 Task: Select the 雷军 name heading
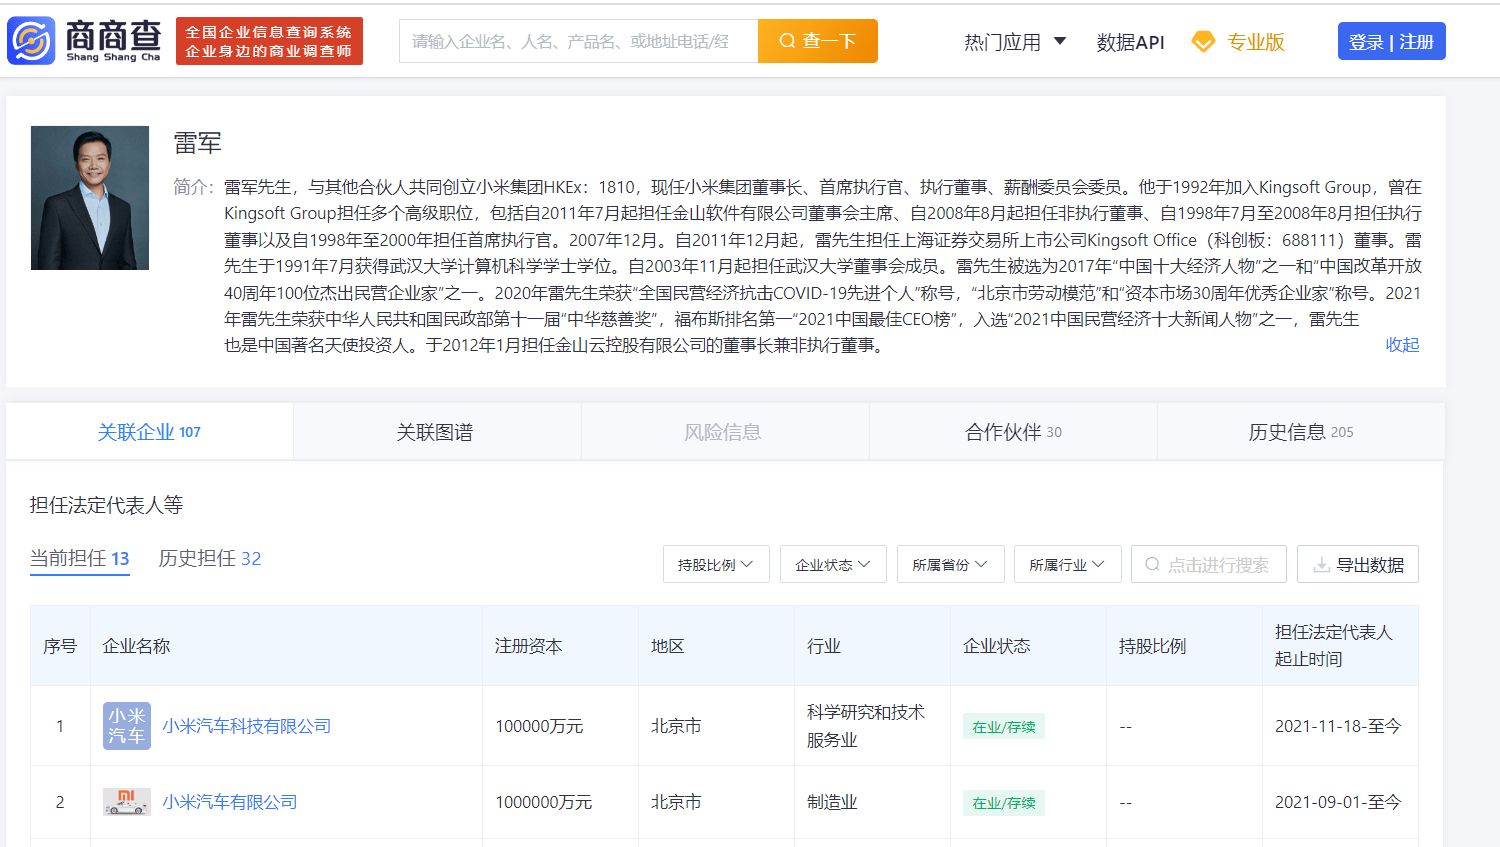pos(197,143)
